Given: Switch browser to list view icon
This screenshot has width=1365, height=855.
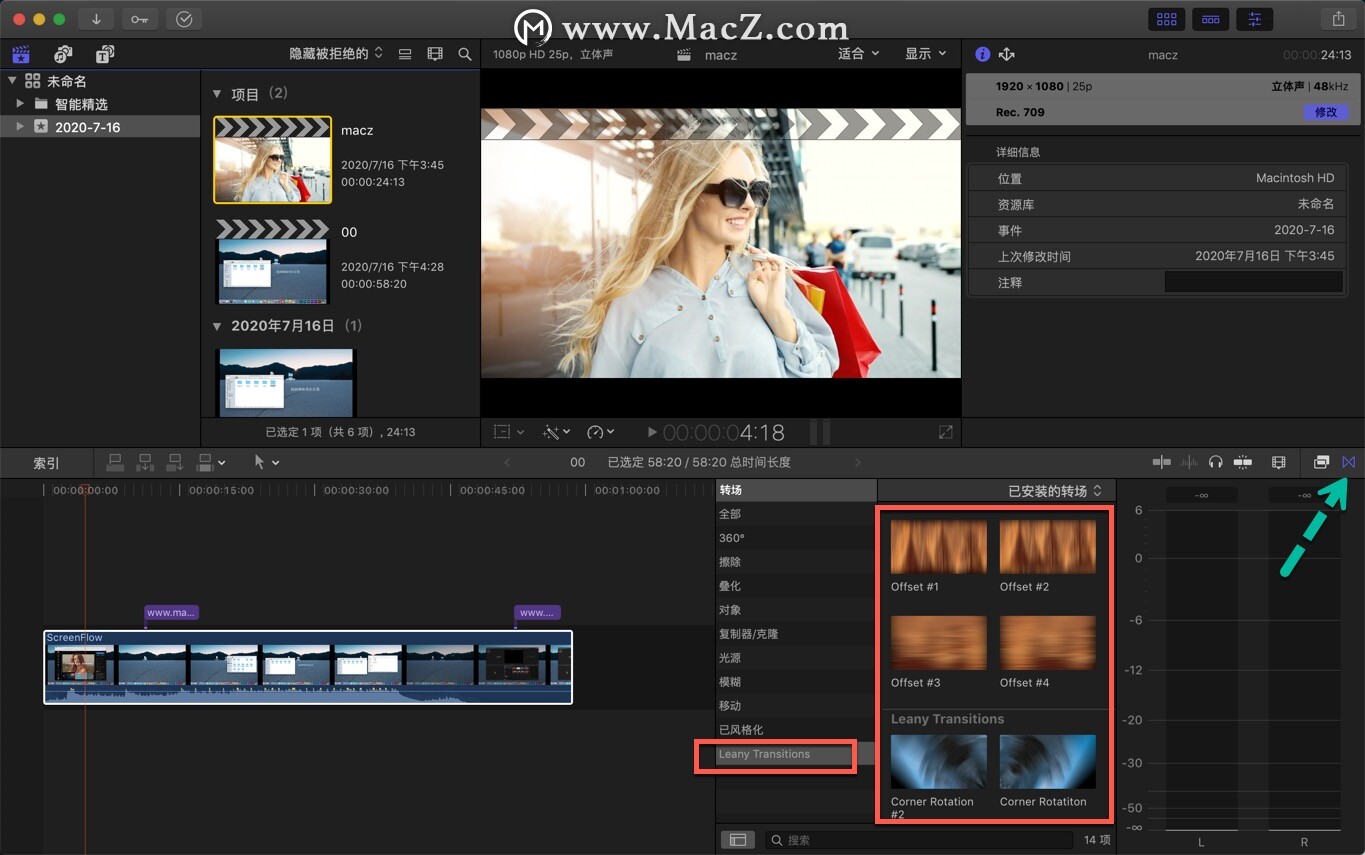Looking at the screenshot, I should 405,54.
